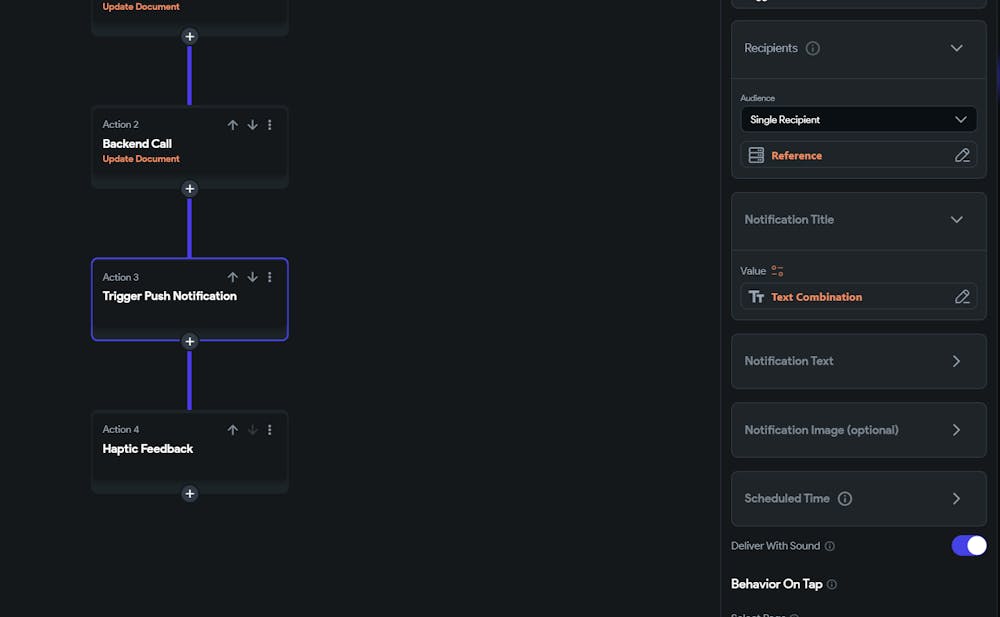The height and width of the screenshot is (617, 1000).
Task: Edit the Reference recipient value
Action: click(962, 155)
